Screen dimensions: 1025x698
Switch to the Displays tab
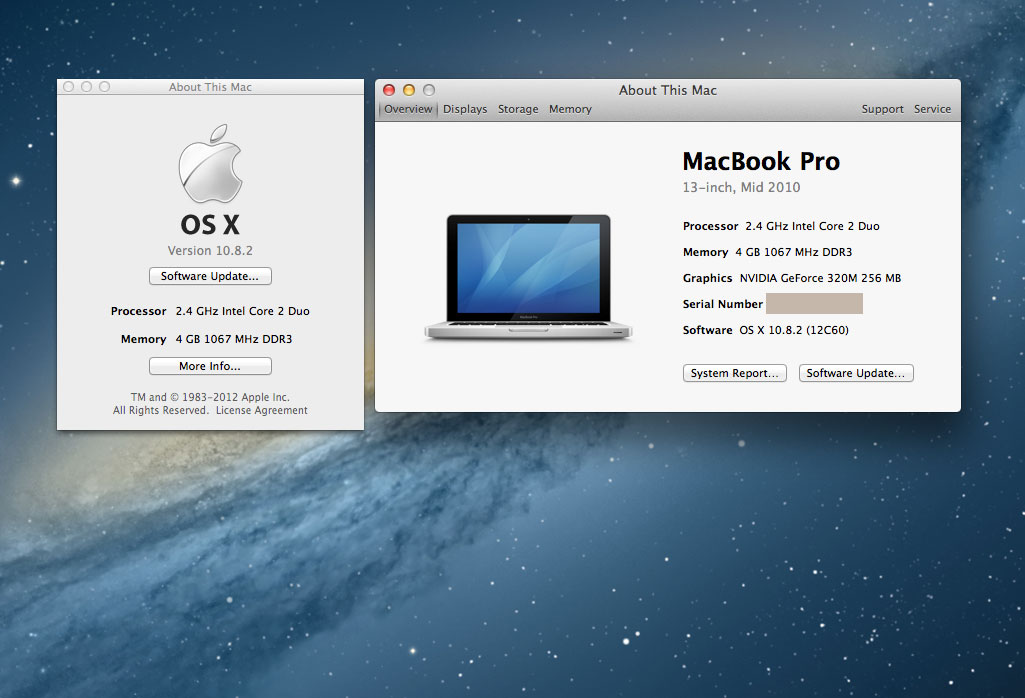465,109
